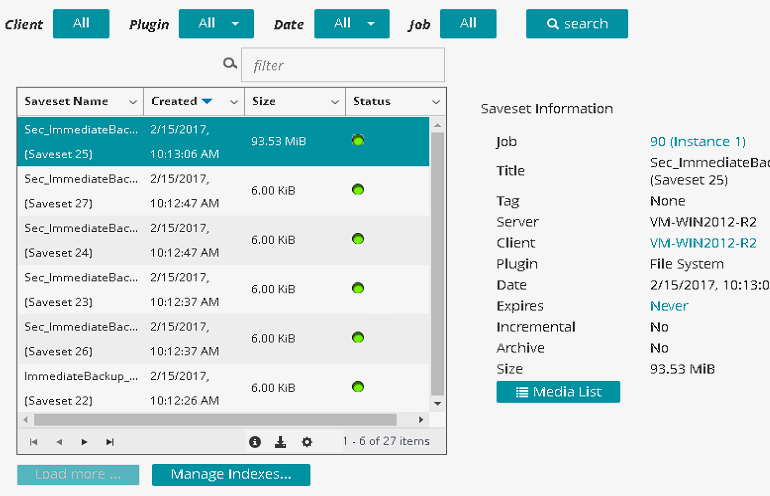The image size is (770, 496).
Task: Click the vertical scrollbar down arrow
Action: coord(437,404)
